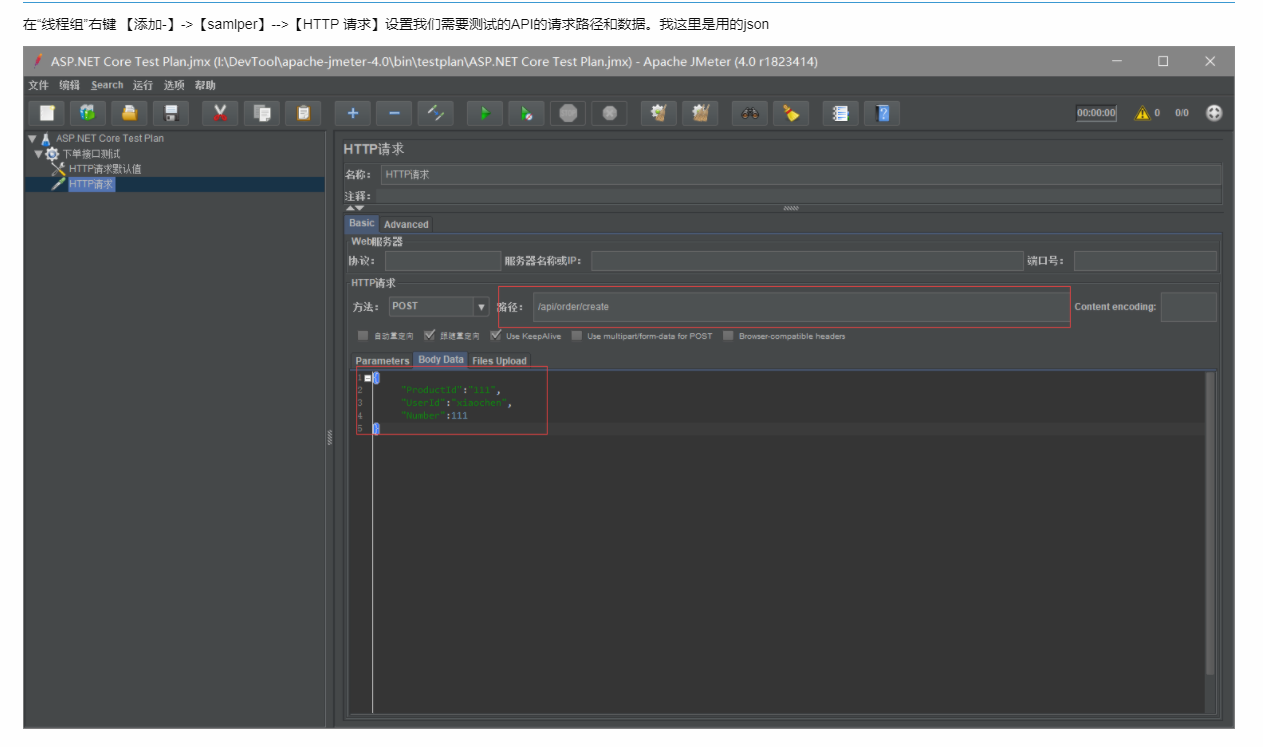Select the 下单接口测试 thread group
The image size is (1263, 747).
coord(91,154)
